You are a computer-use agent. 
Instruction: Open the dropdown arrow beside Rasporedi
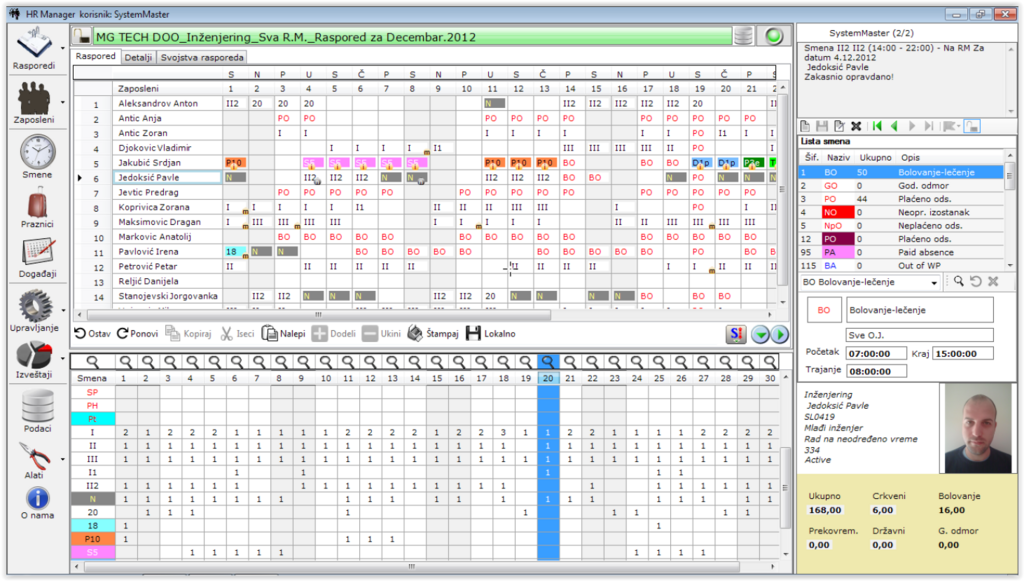(x=65, y=47)
